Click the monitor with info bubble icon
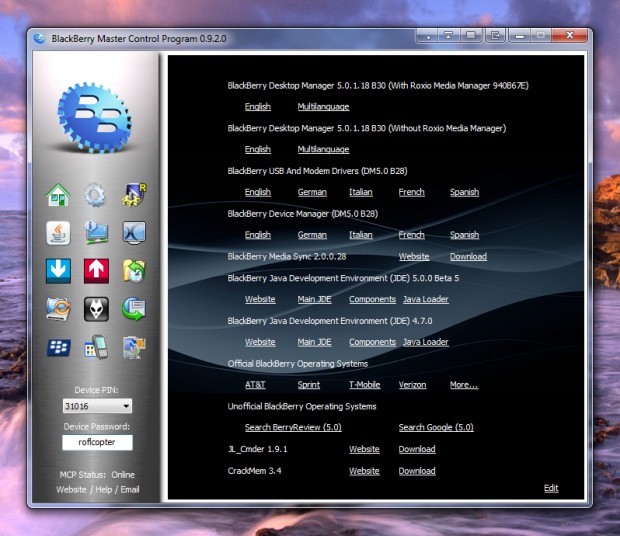 click(x=96, y=233)
